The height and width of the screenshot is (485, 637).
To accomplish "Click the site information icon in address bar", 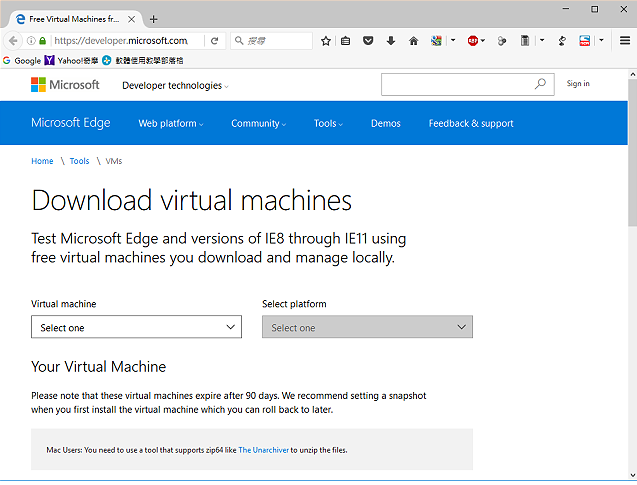I will 31,41.
